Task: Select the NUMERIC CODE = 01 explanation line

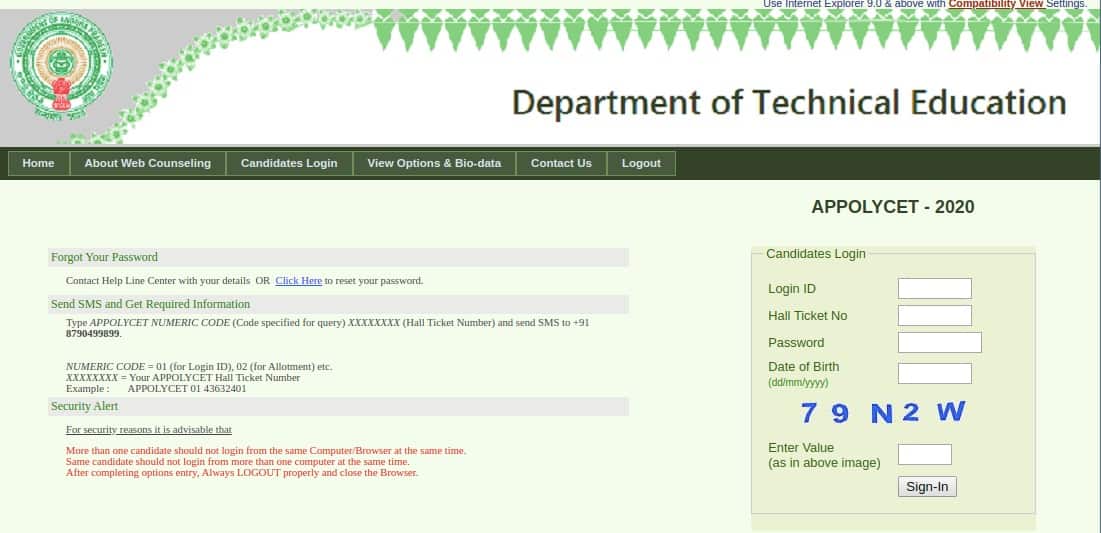Action: coord(199,367)
